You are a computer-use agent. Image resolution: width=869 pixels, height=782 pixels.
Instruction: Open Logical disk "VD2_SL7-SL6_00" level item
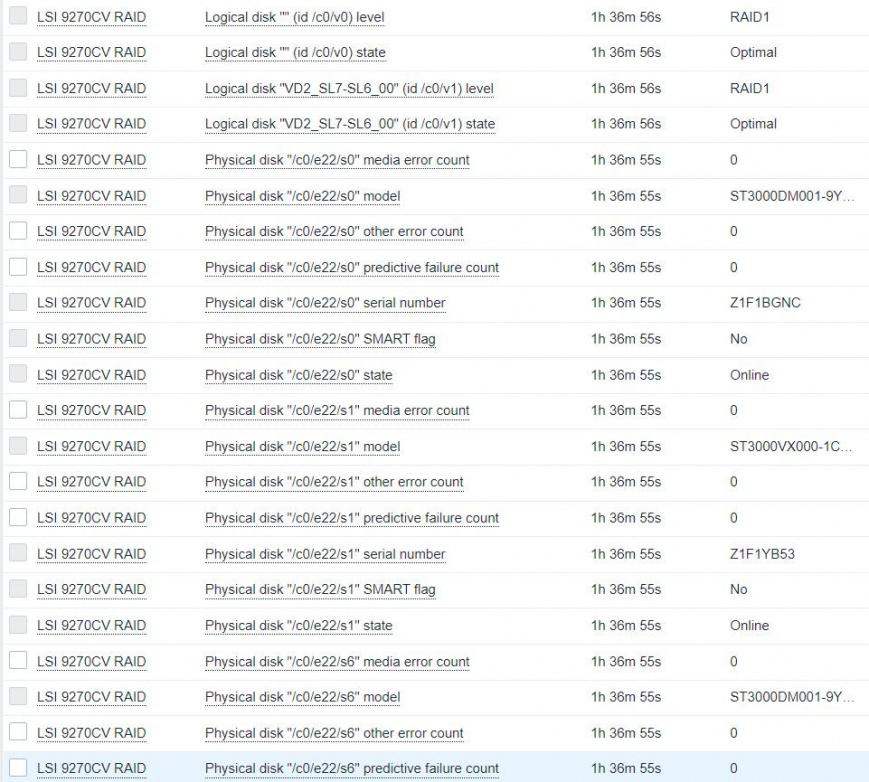pos(349,88)
